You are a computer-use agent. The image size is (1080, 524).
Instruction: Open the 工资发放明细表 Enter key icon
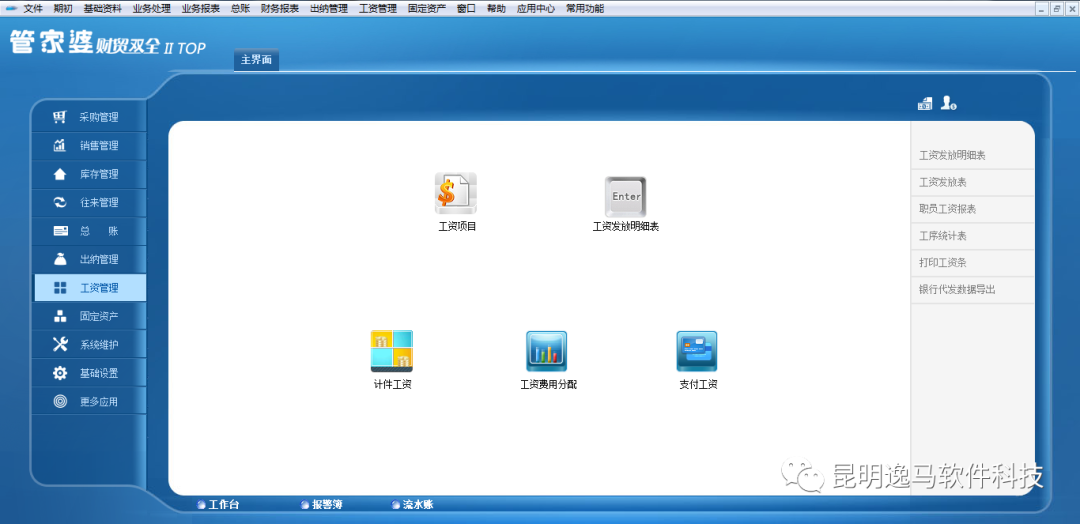point(625,197)
